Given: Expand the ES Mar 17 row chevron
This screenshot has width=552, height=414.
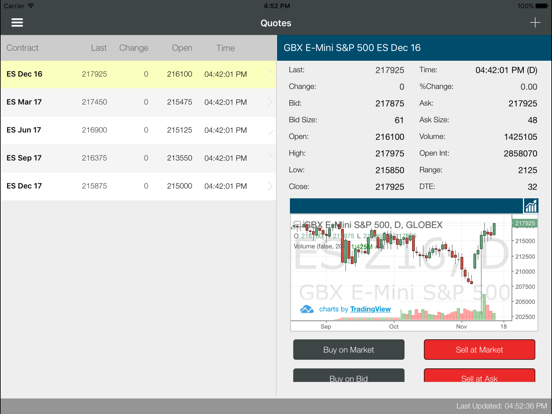Looking at the screenshot, I should (270, 102).
